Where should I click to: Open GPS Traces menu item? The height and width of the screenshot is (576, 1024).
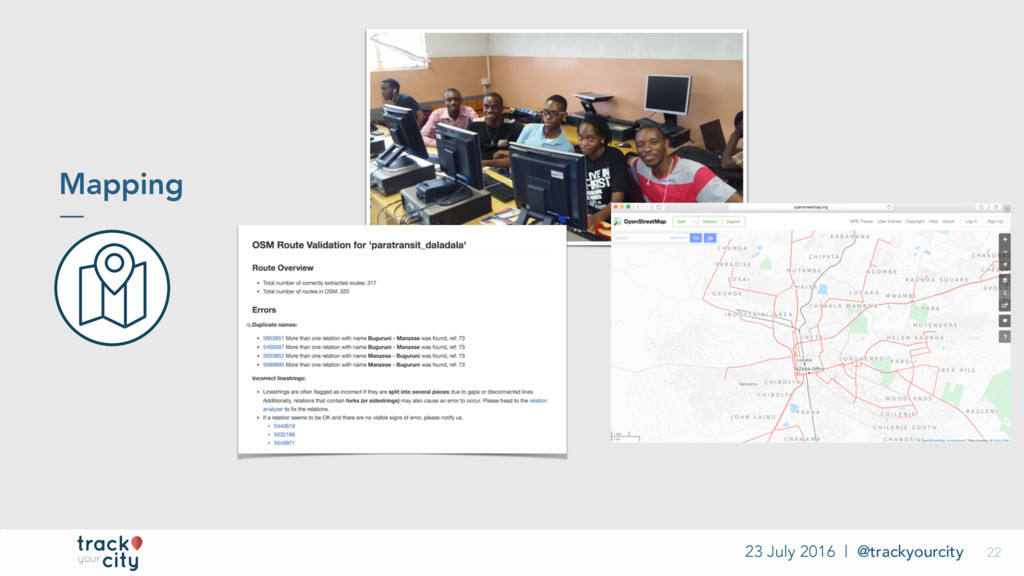[861, 221]
